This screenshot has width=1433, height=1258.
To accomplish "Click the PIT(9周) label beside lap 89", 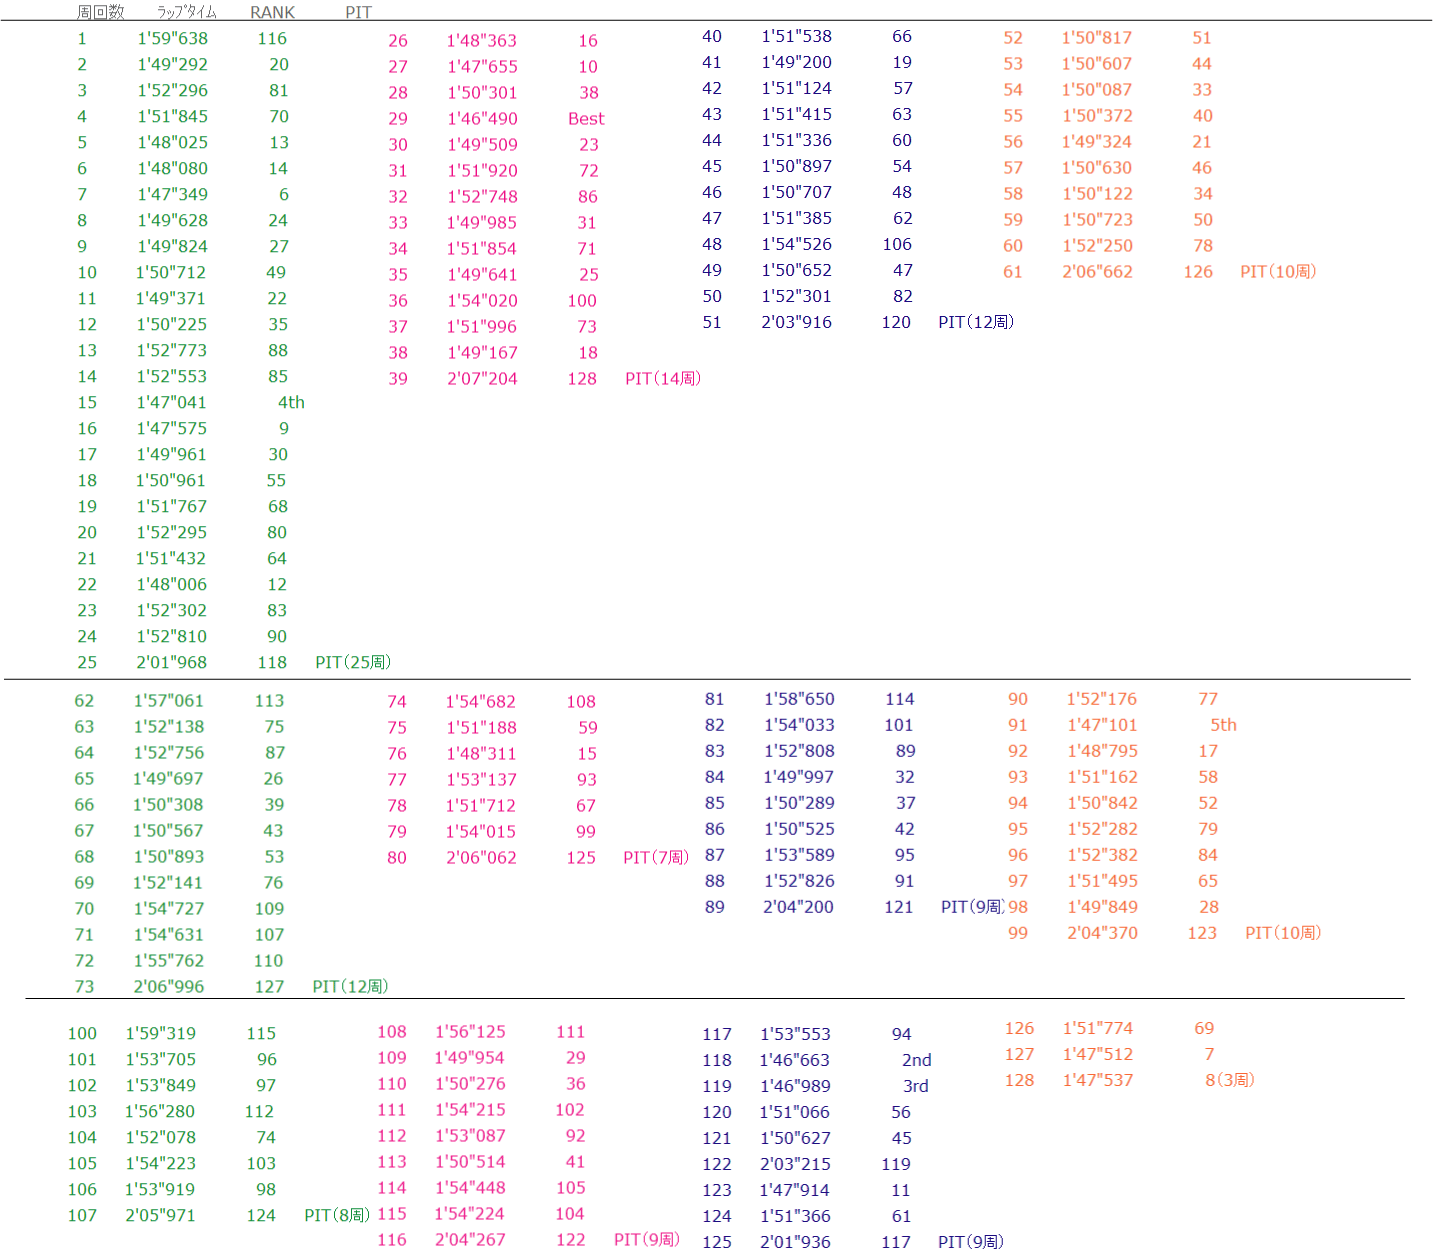I will tap(972, 907).
